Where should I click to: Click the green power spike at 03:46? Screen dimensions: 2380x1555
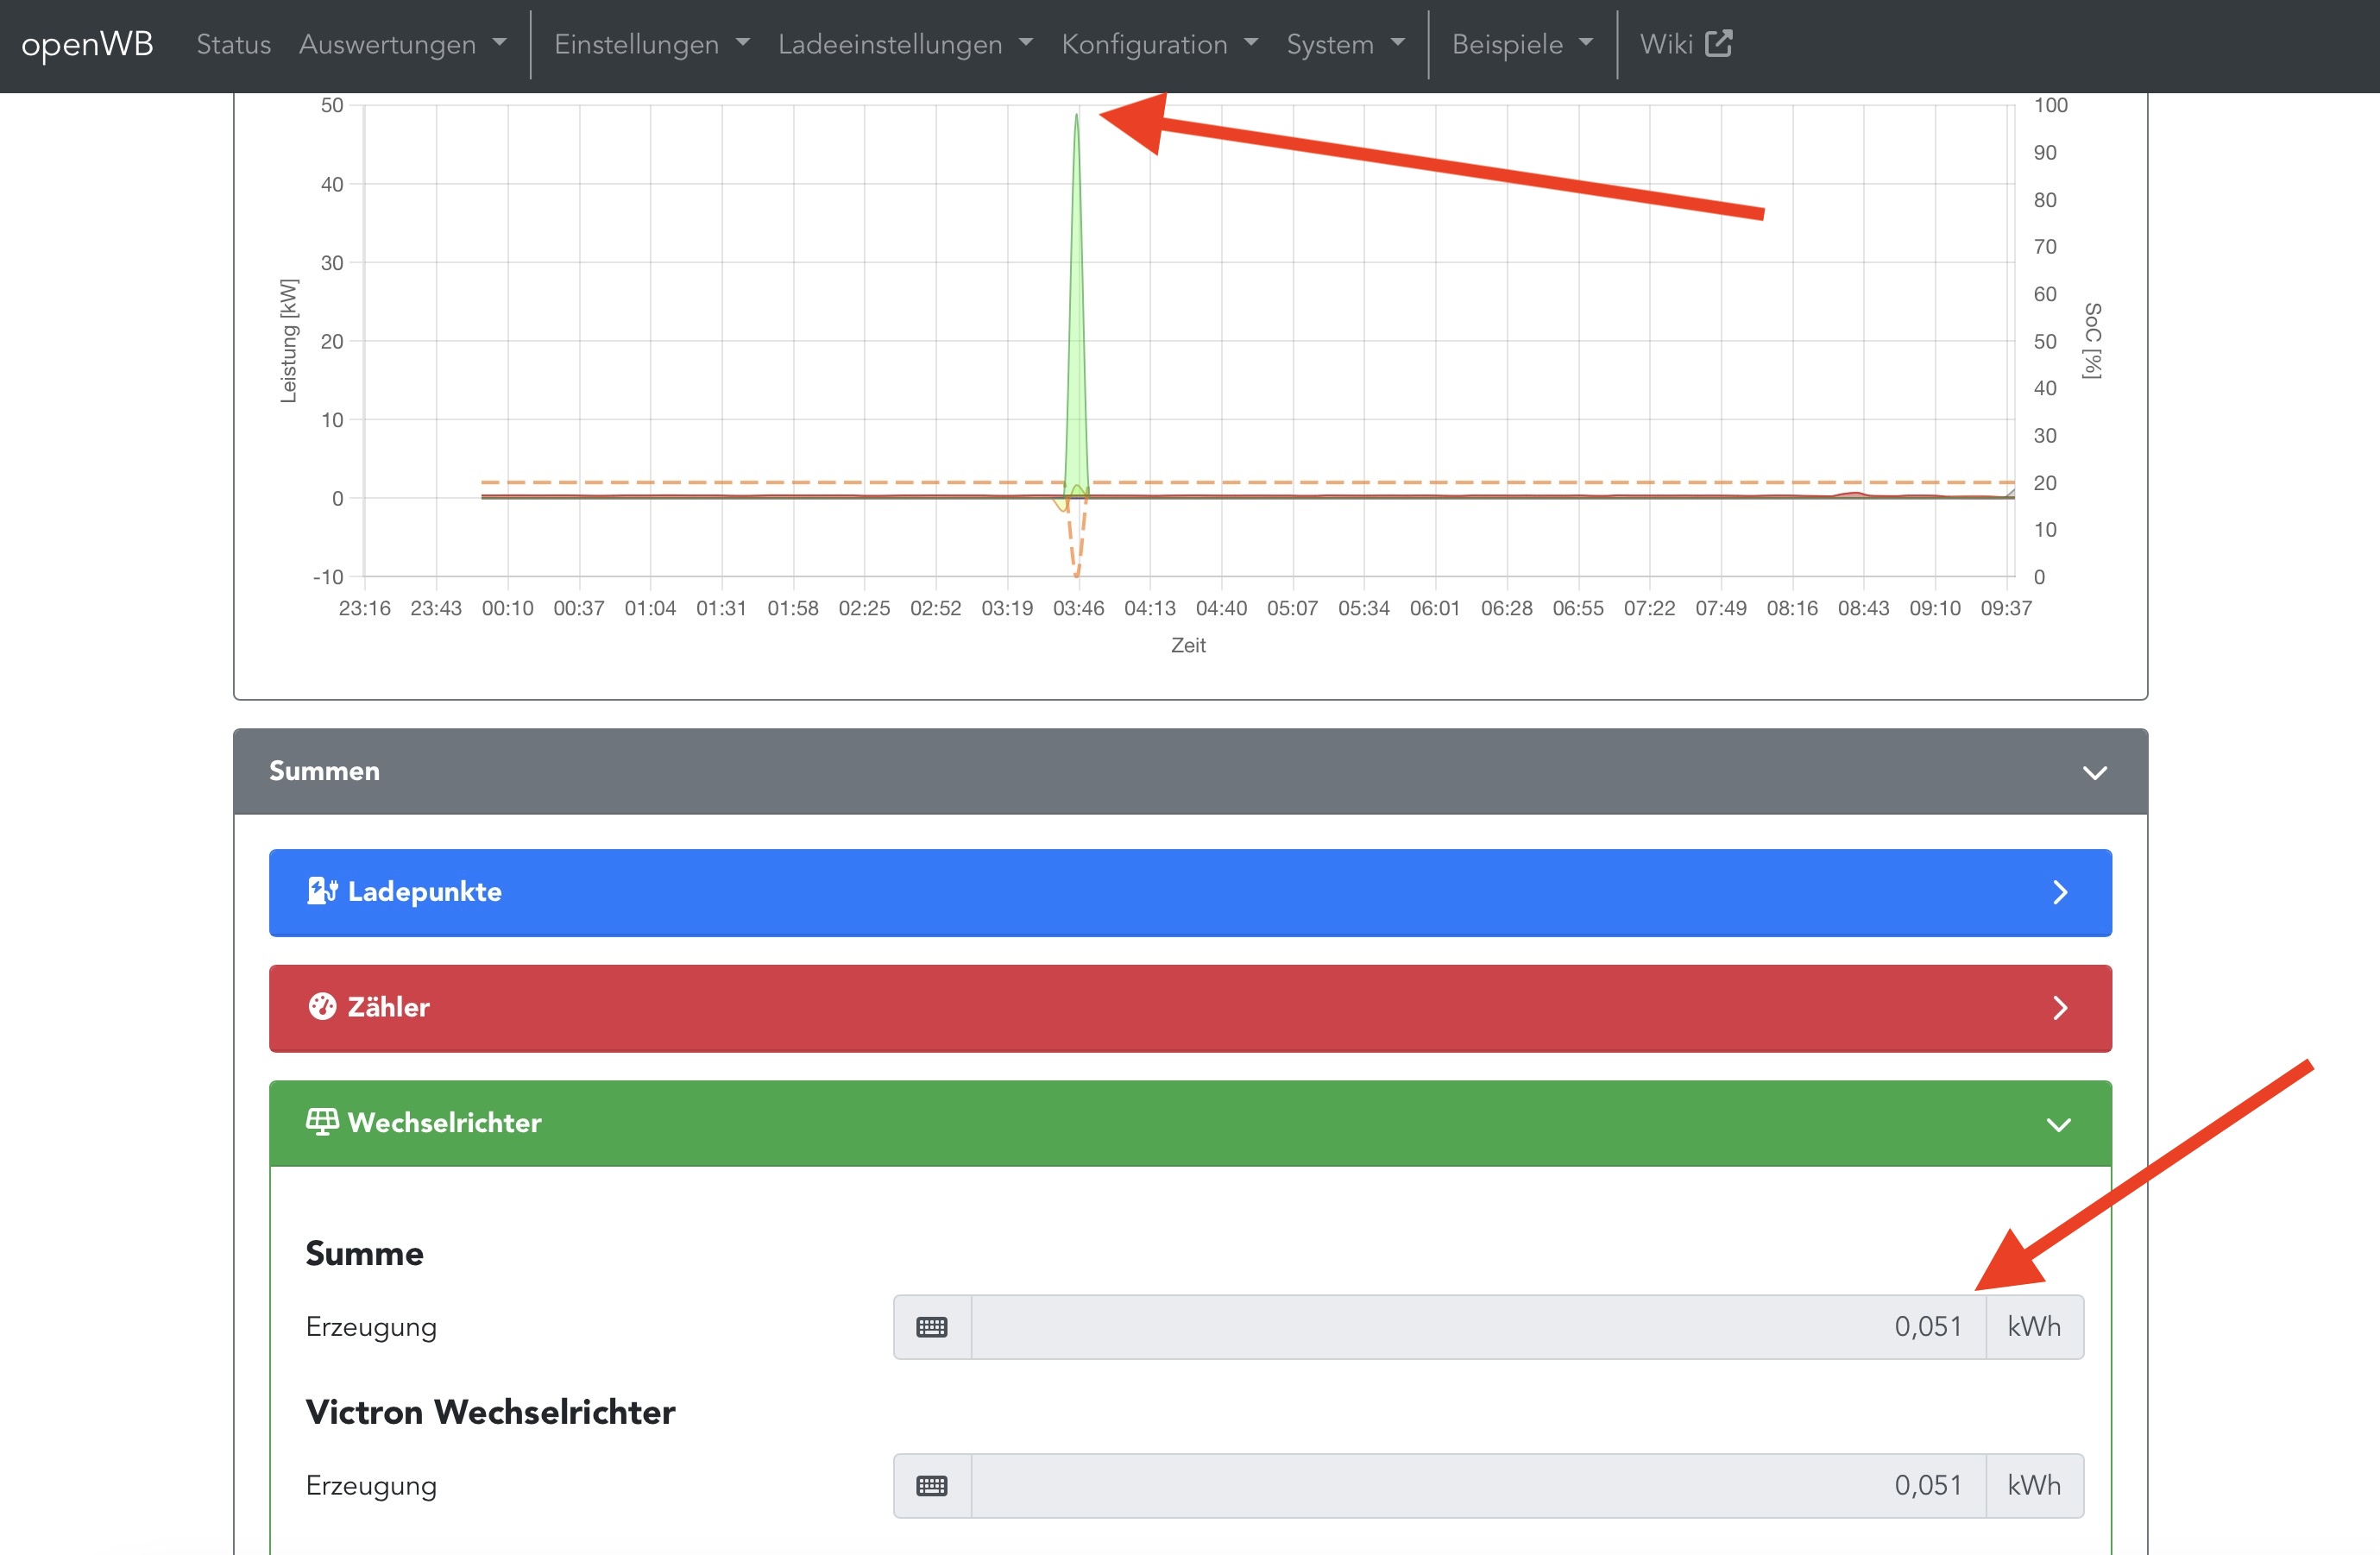point(1076,300)
